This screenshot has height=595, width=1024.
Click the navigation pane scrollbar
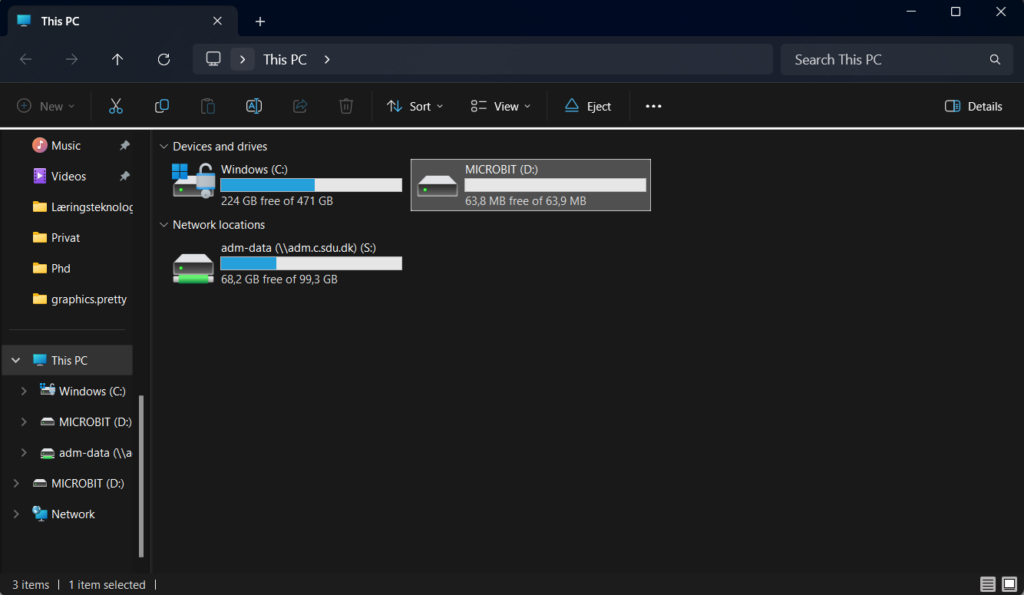(x=141, y=475)
